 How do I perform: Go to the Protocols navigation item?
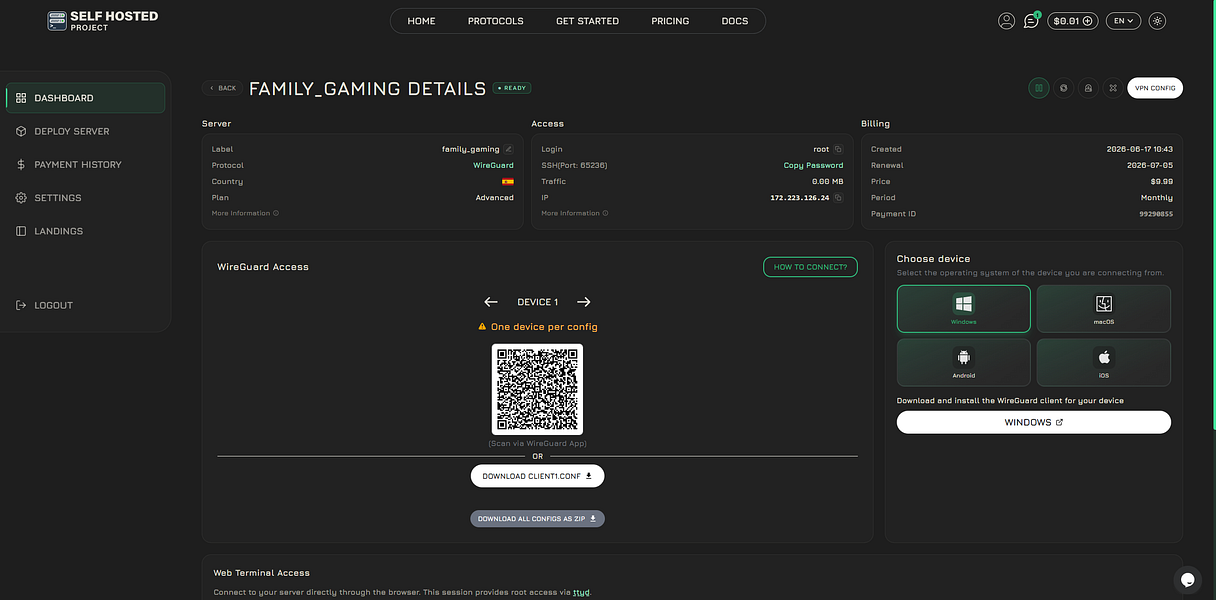(495, 21)
